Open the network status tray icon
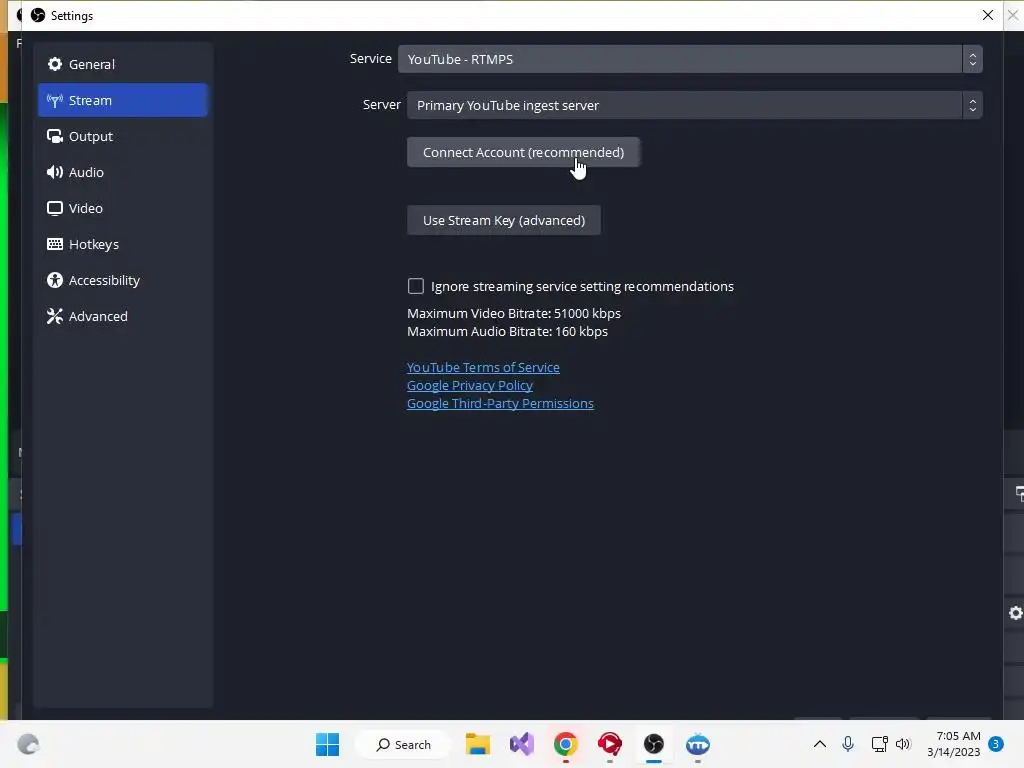This screenshot has height=768, width=1024. (x=879, y=744)
